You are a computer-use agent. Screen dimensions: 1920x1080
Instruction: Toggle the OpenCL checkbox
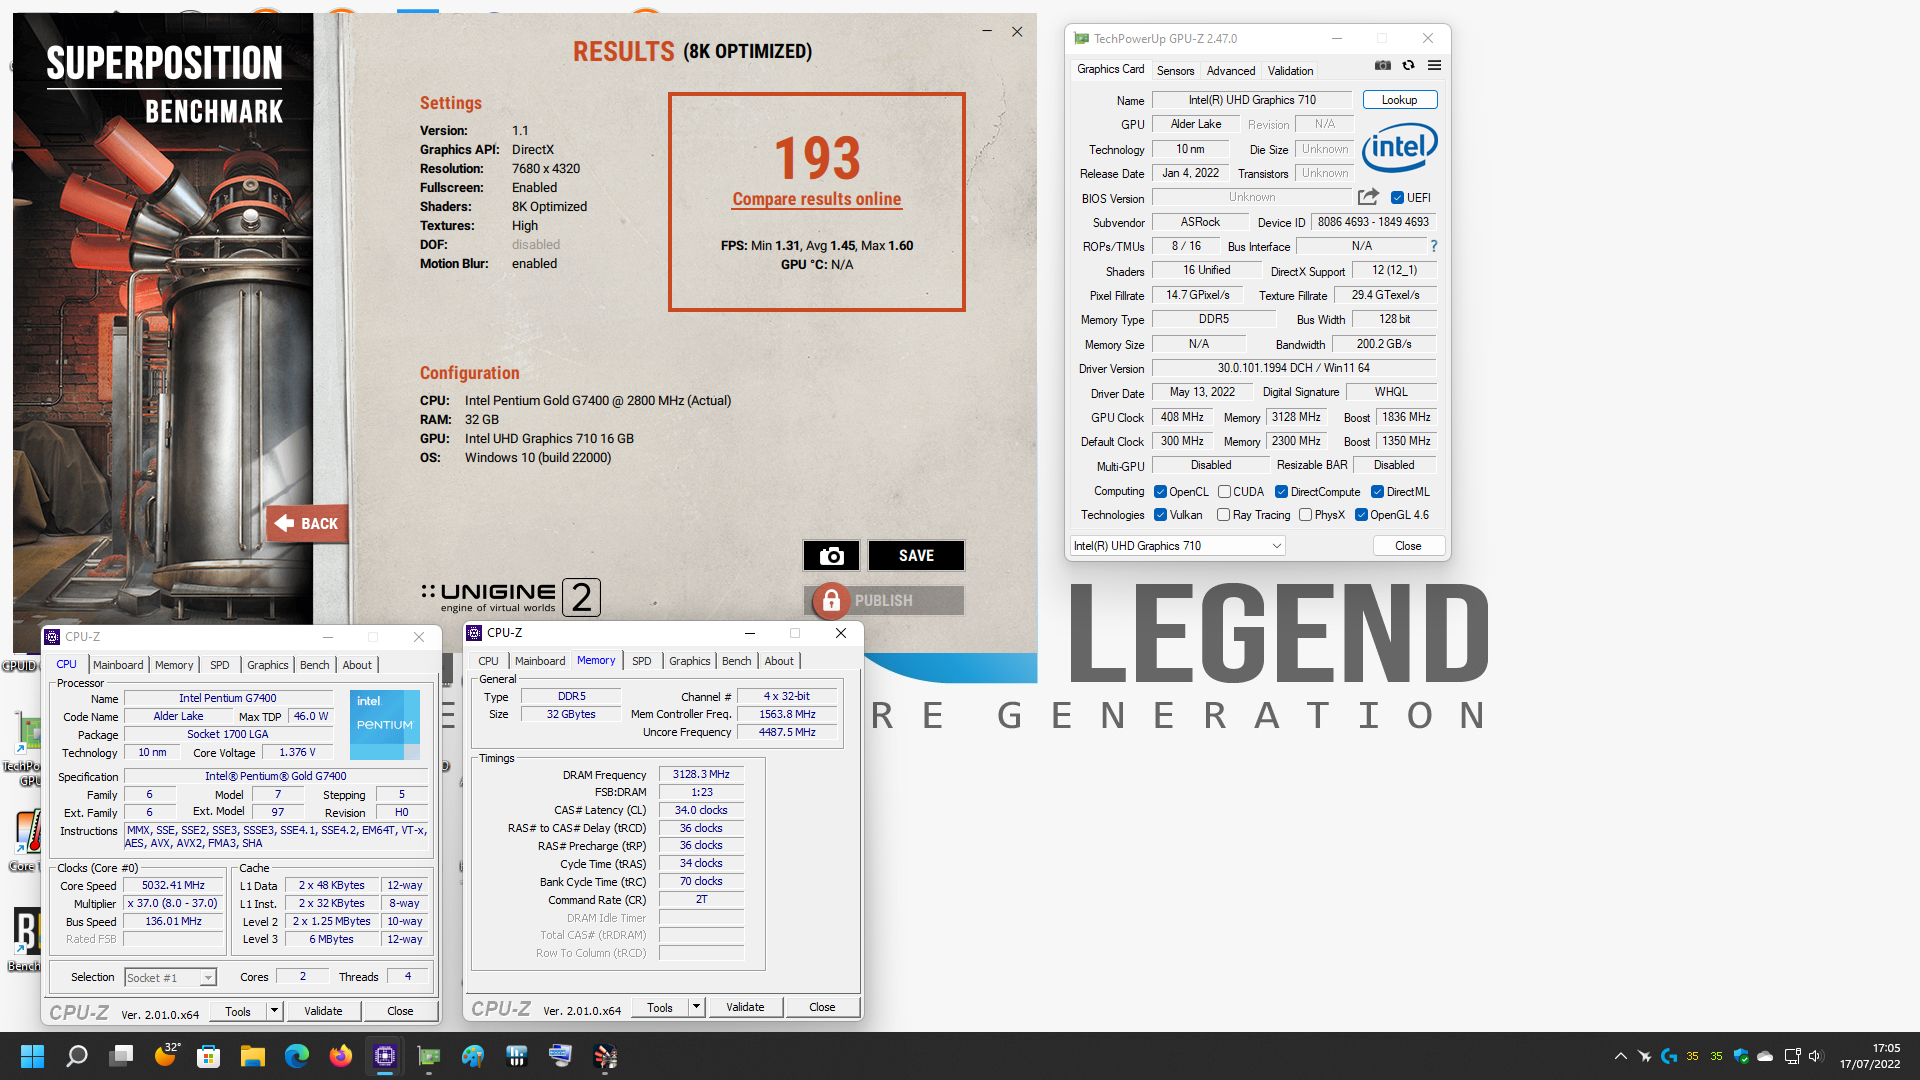point(1160,492)
